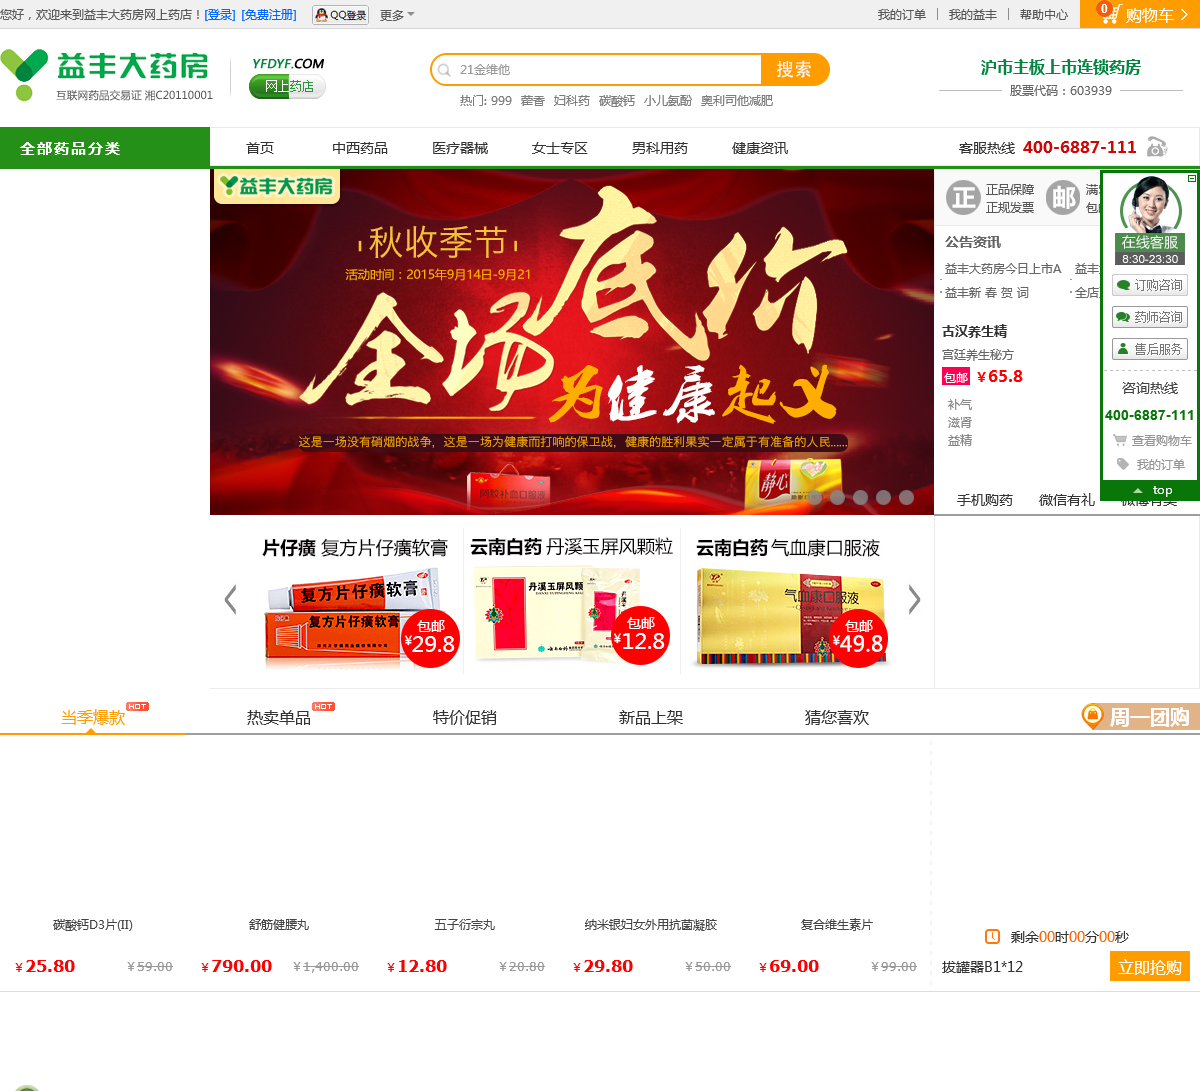This screenshot has width=1200, height=1091.
Task: Open announcement 益丰新春贺词
Action: (x=987, y=293)
